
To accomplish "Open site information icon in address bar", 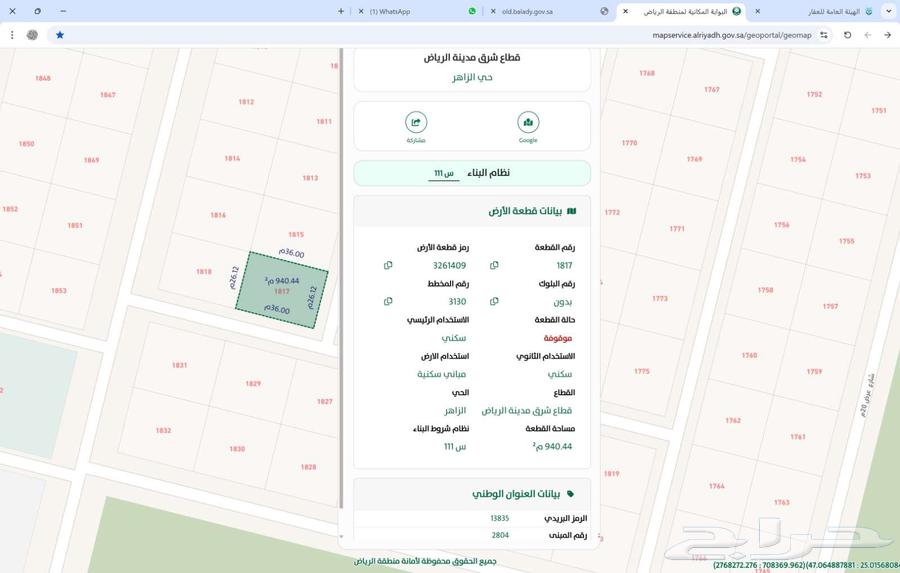I will (x=824, y=34).
